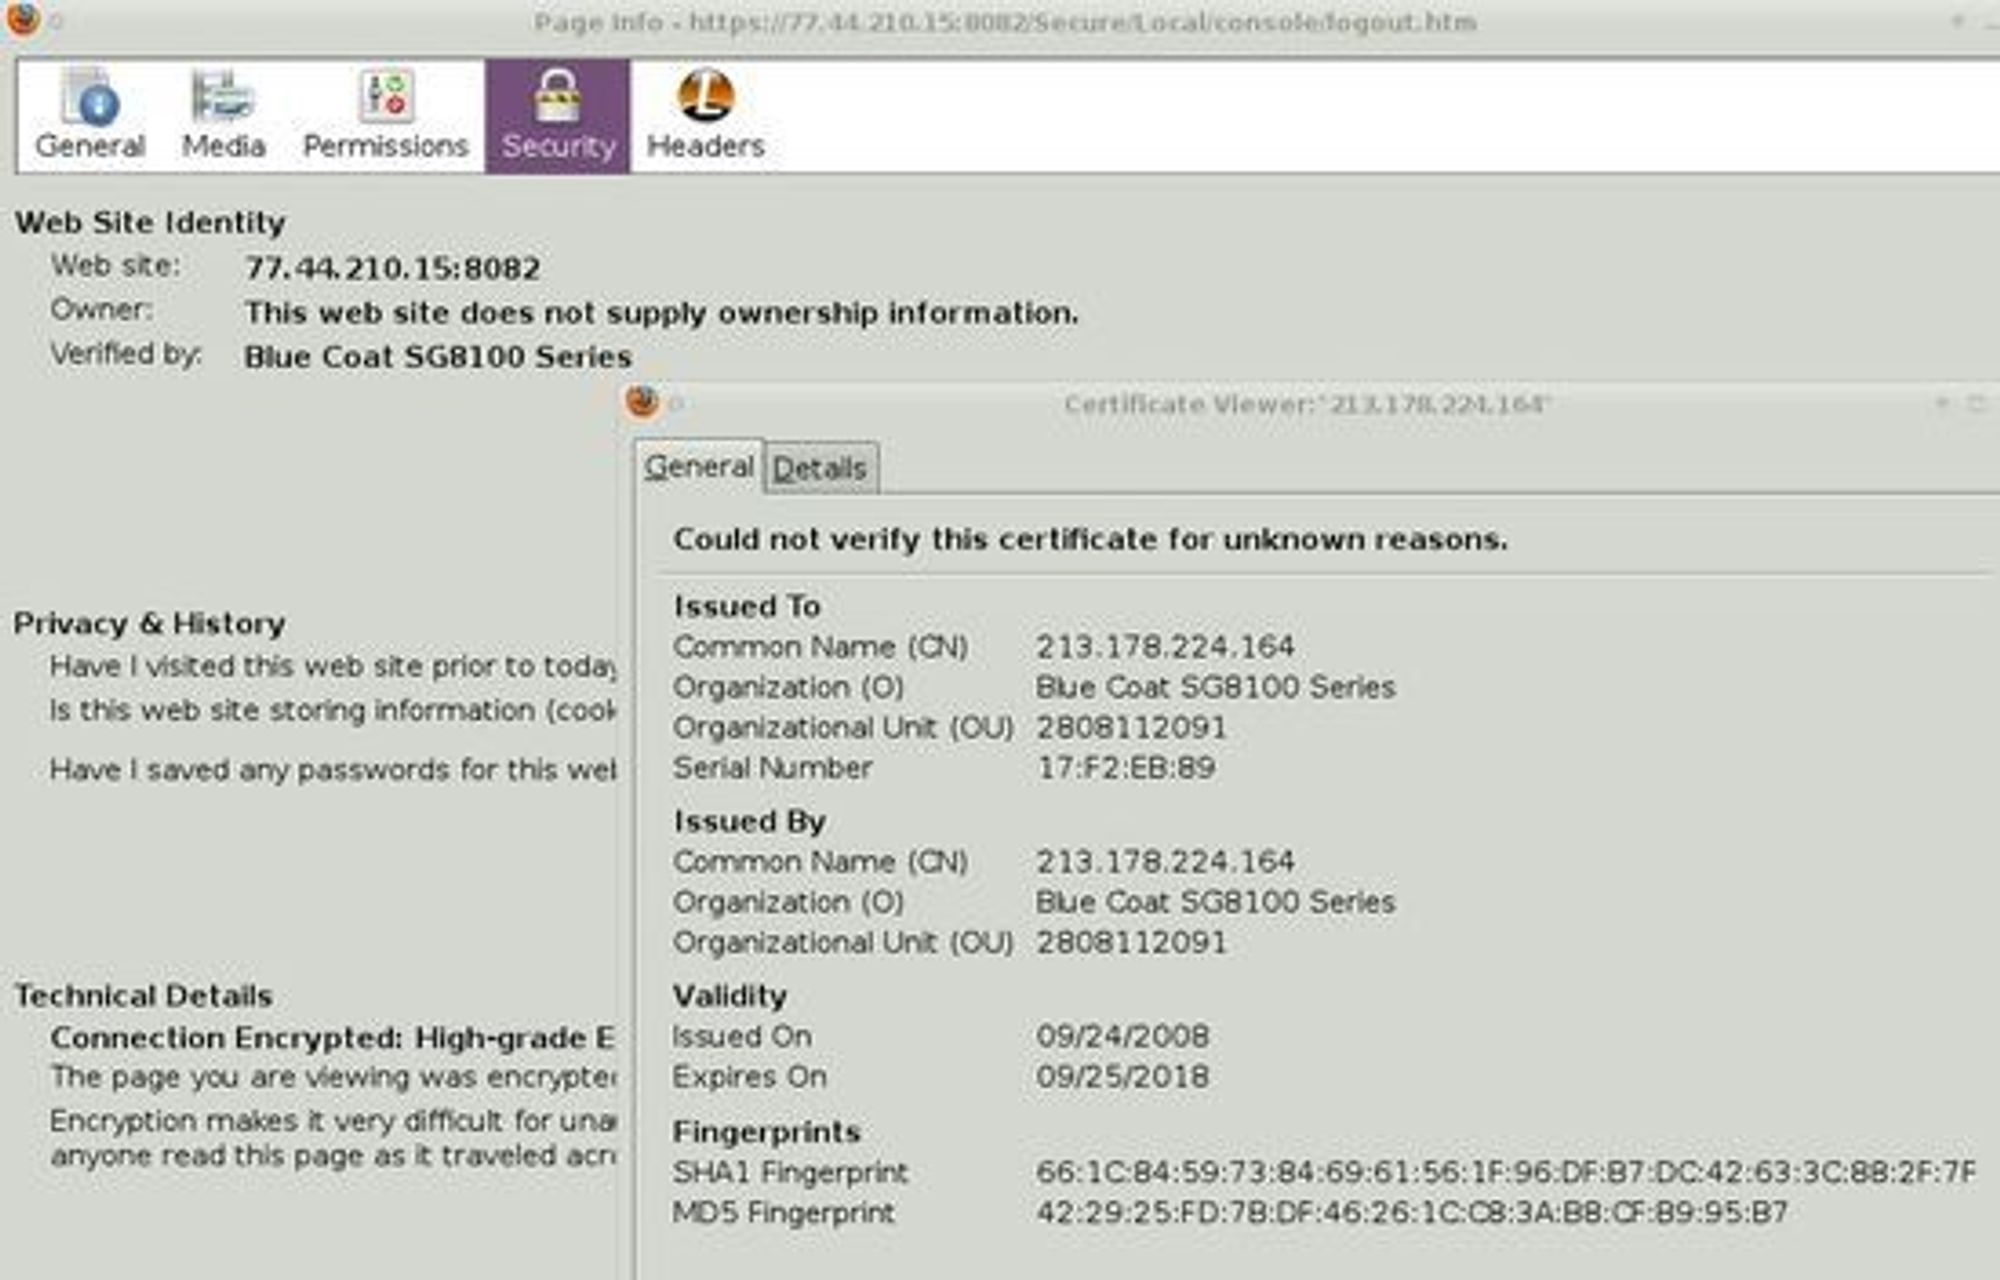Click the ownership information message

(x=662, y=313)
